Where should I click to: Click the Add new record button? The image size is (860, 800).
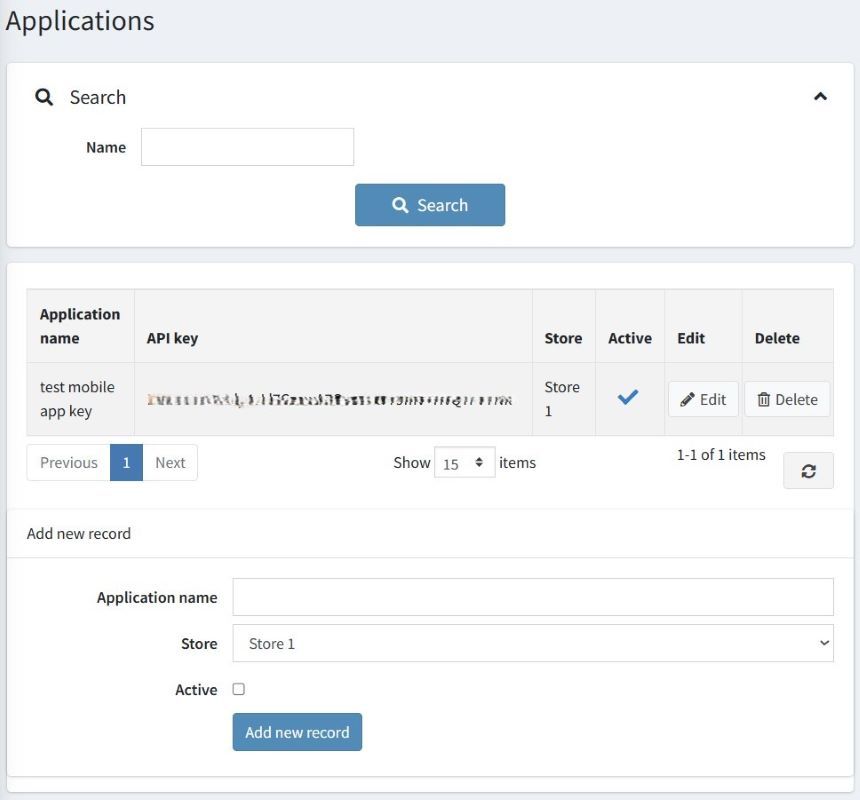point(297,732)
